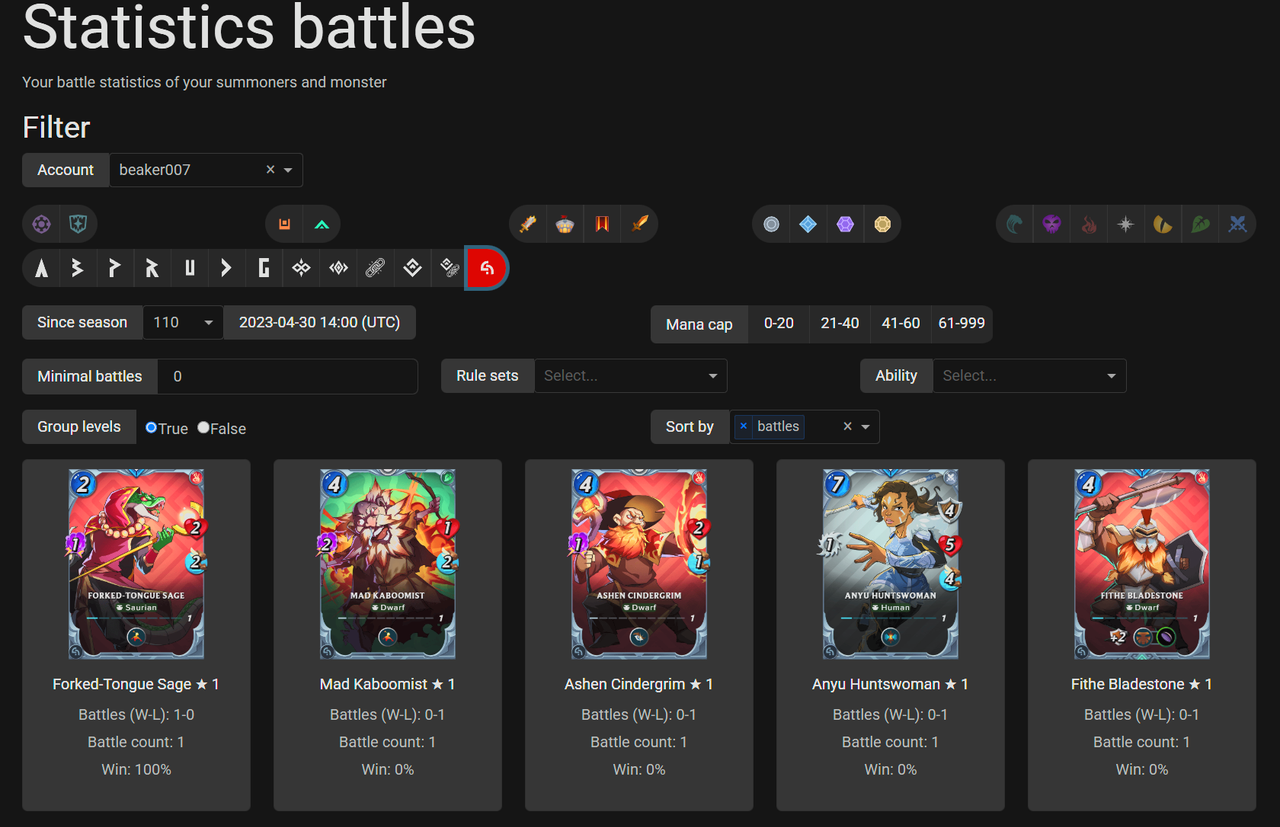
Task: Open the Ability select dropdown
Action: [1029, 376]
